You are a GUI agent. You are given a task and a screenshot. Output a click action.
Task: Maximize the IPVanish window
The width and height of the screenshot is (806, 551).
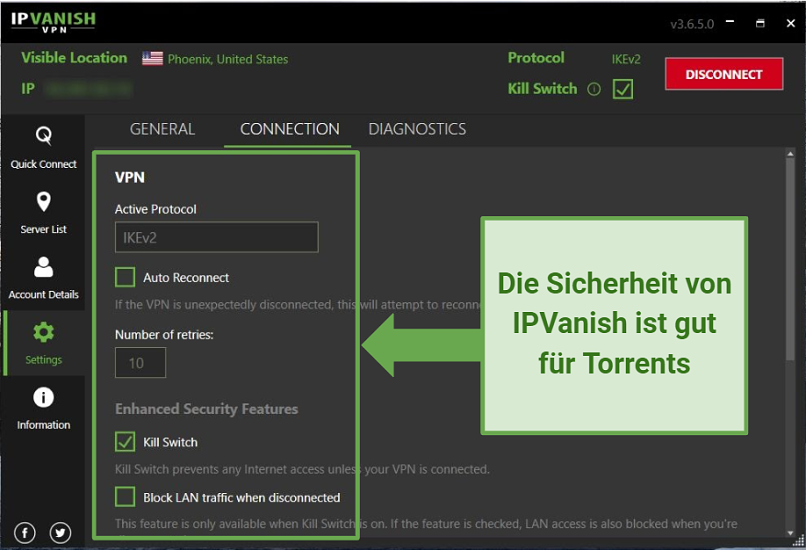(x=760, y=23)
